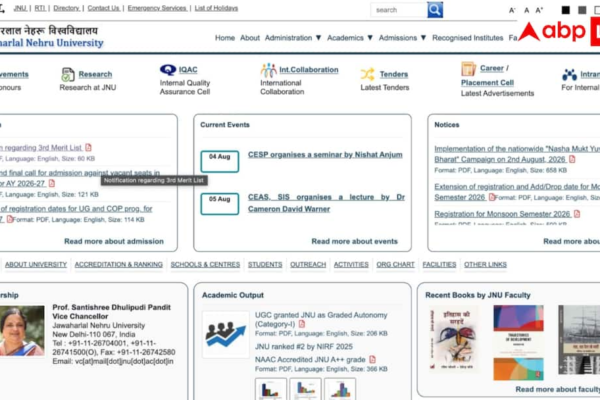This screenshot has width=600, height=400.
Task: Go to Home in main navigation
Action: (x=225, y=38)
